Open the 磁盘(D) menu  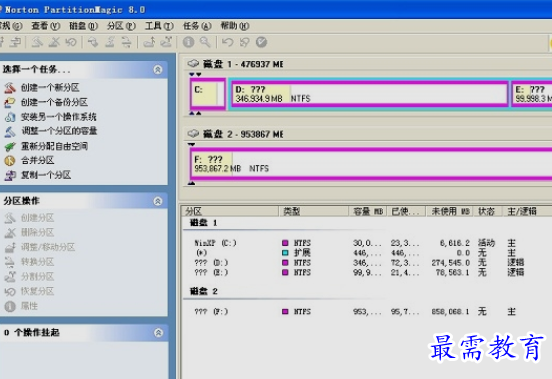[x=83, y=26]
